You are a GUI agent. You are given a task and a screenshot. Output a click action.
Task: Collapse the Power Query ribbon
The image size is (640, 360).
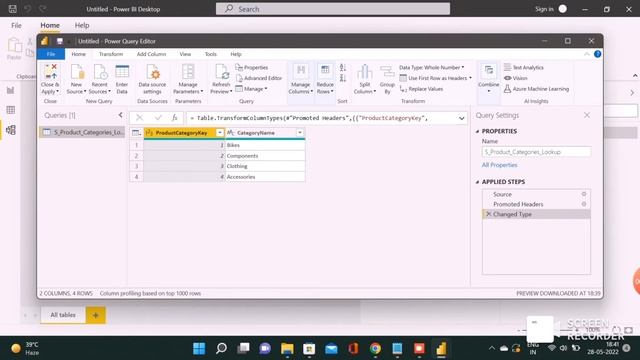tap(587, 54)
